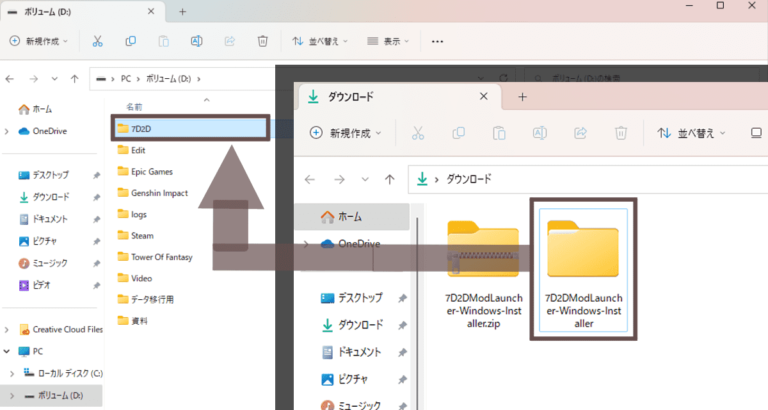Open ピクチャ in the Volume D window sidebar
The height and width of the screenshot is (410, 768).
[38, 241]
